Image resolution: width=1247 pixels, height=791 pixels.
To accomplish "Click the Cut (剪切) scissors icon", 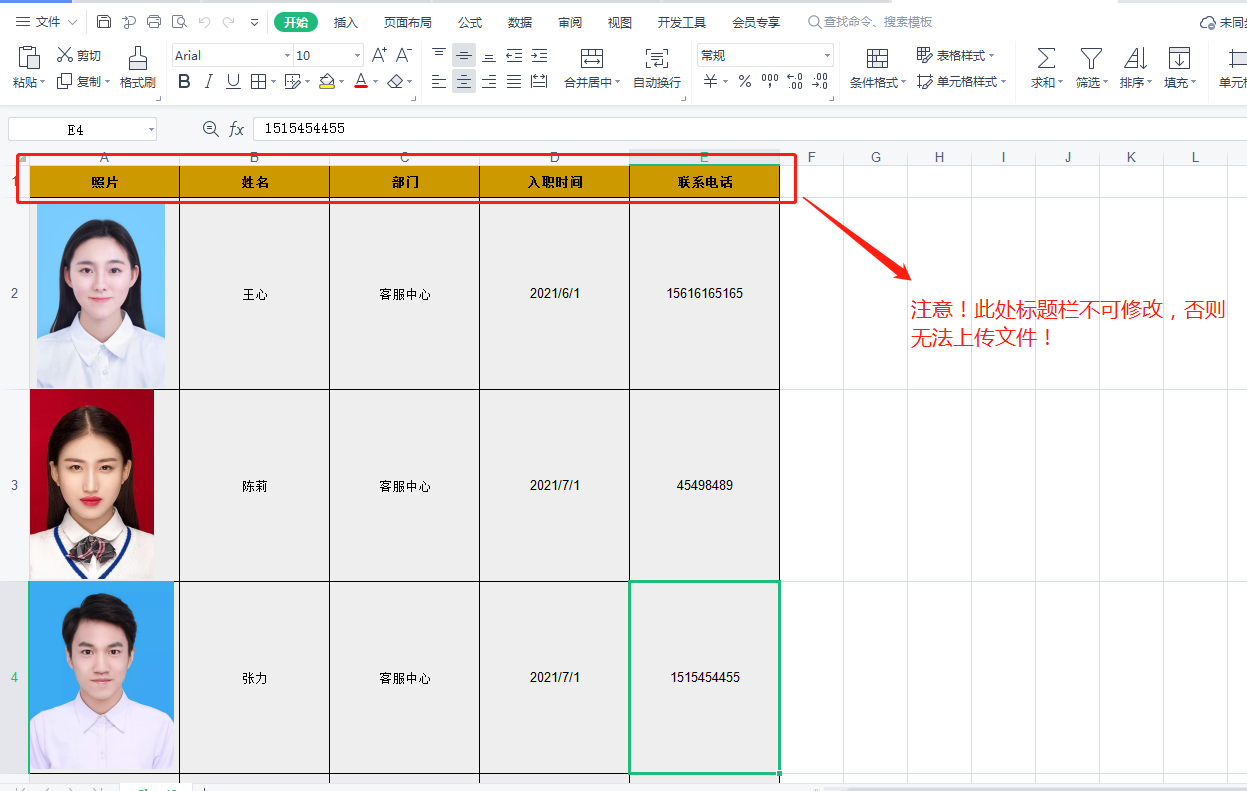I will point(65,55).
